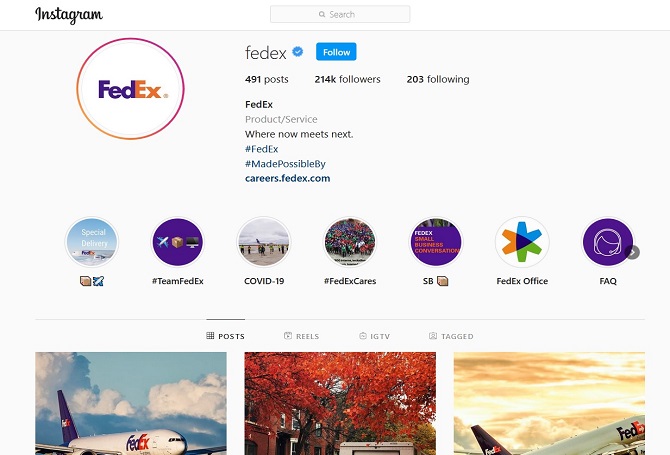The image size is (670, 455).
Task: Open the SB small business highlight
Action: click(436, 242)
